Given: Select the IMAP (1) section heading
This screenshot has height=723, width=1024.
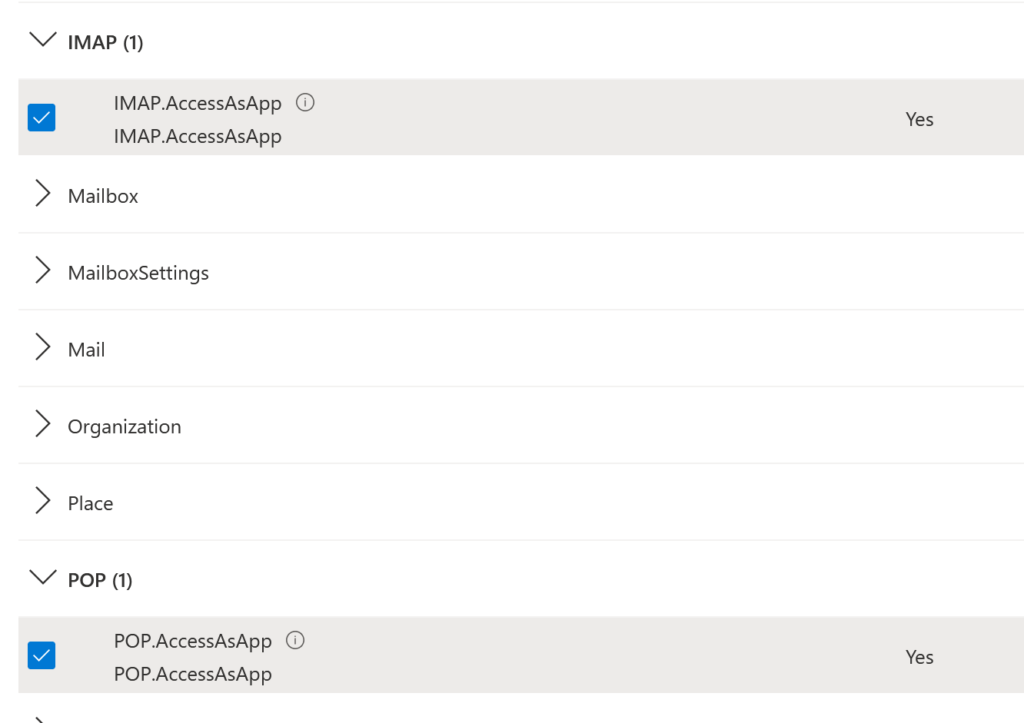Looking at the screenshot, I should click(x=105, y=42).
